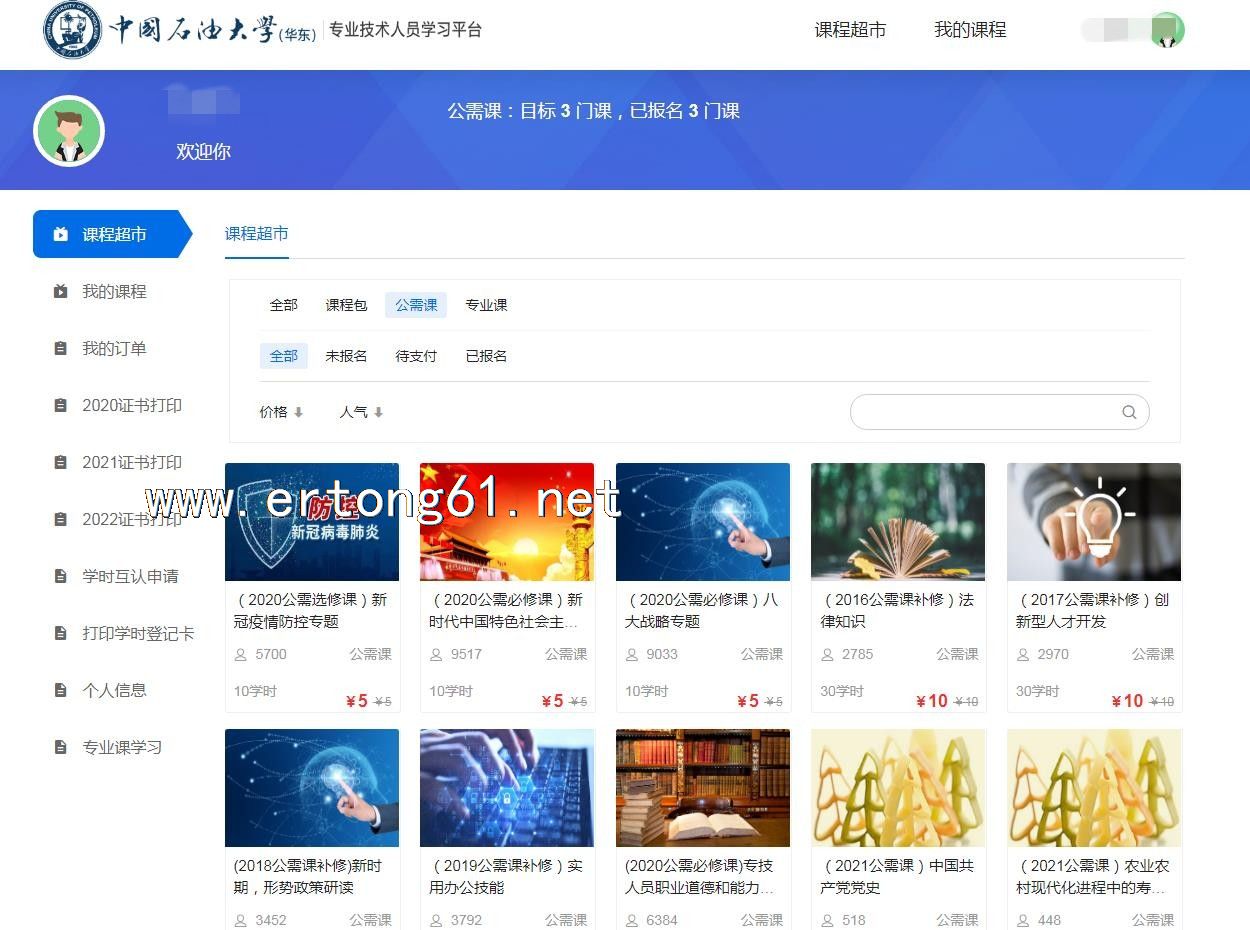Click the 2020证书打印 sidebar icon
Viewport: 1250px width, 930px height.
[x=60, y=406]
